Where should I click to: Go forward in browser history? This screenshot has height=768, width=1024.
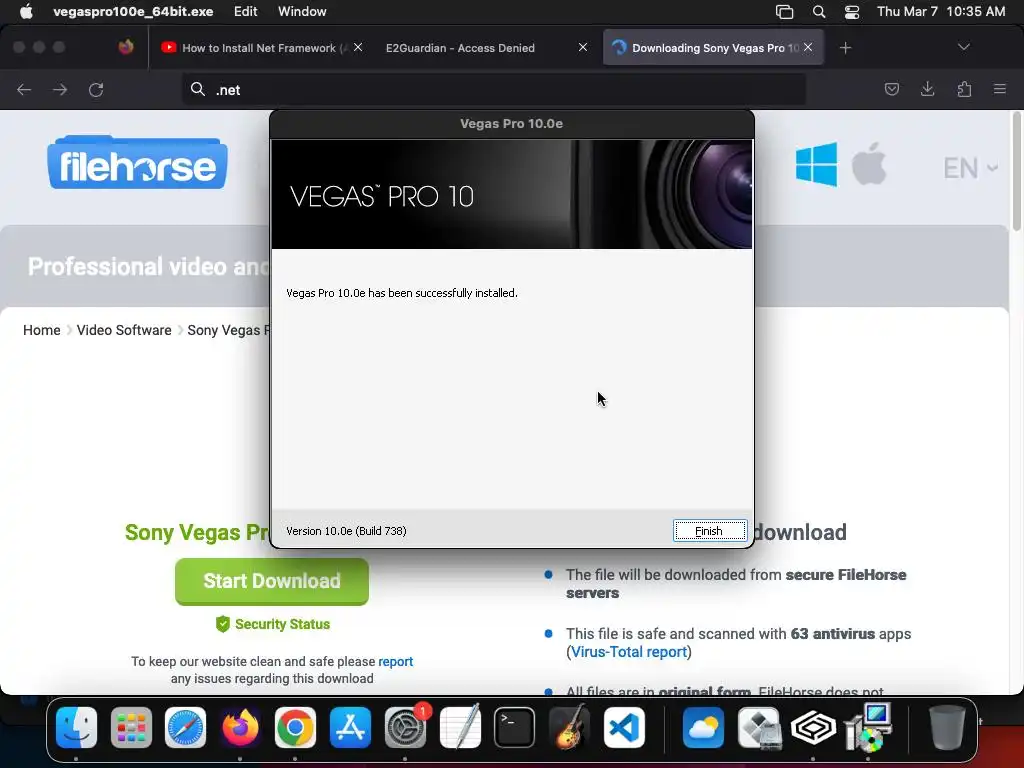pos(60,89)
